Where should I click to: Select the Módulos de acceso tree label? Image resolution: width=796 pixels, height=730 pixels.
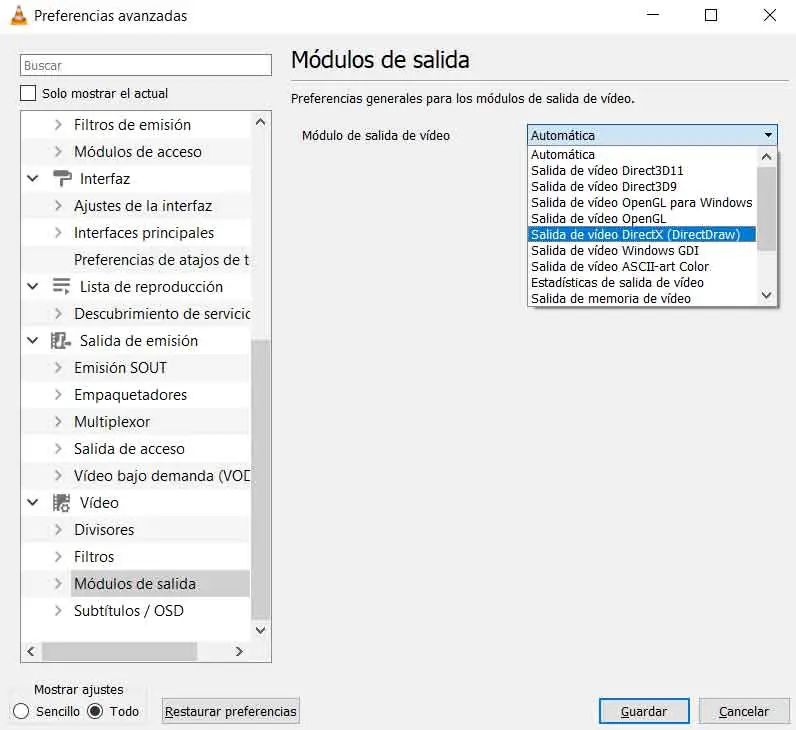(138, 152)
